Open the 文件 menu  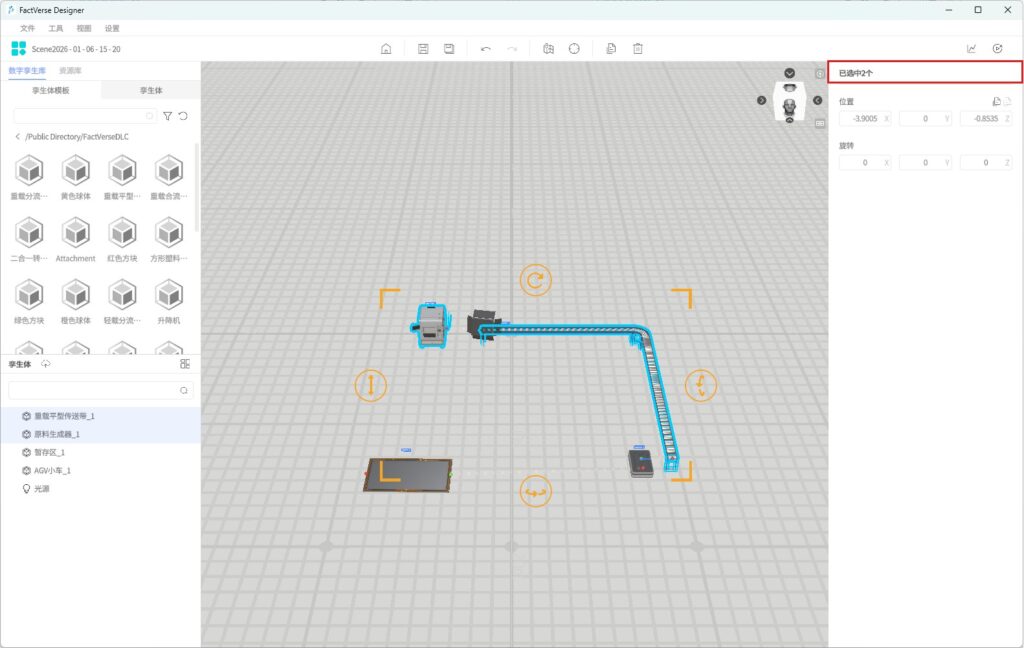(27, 28)
